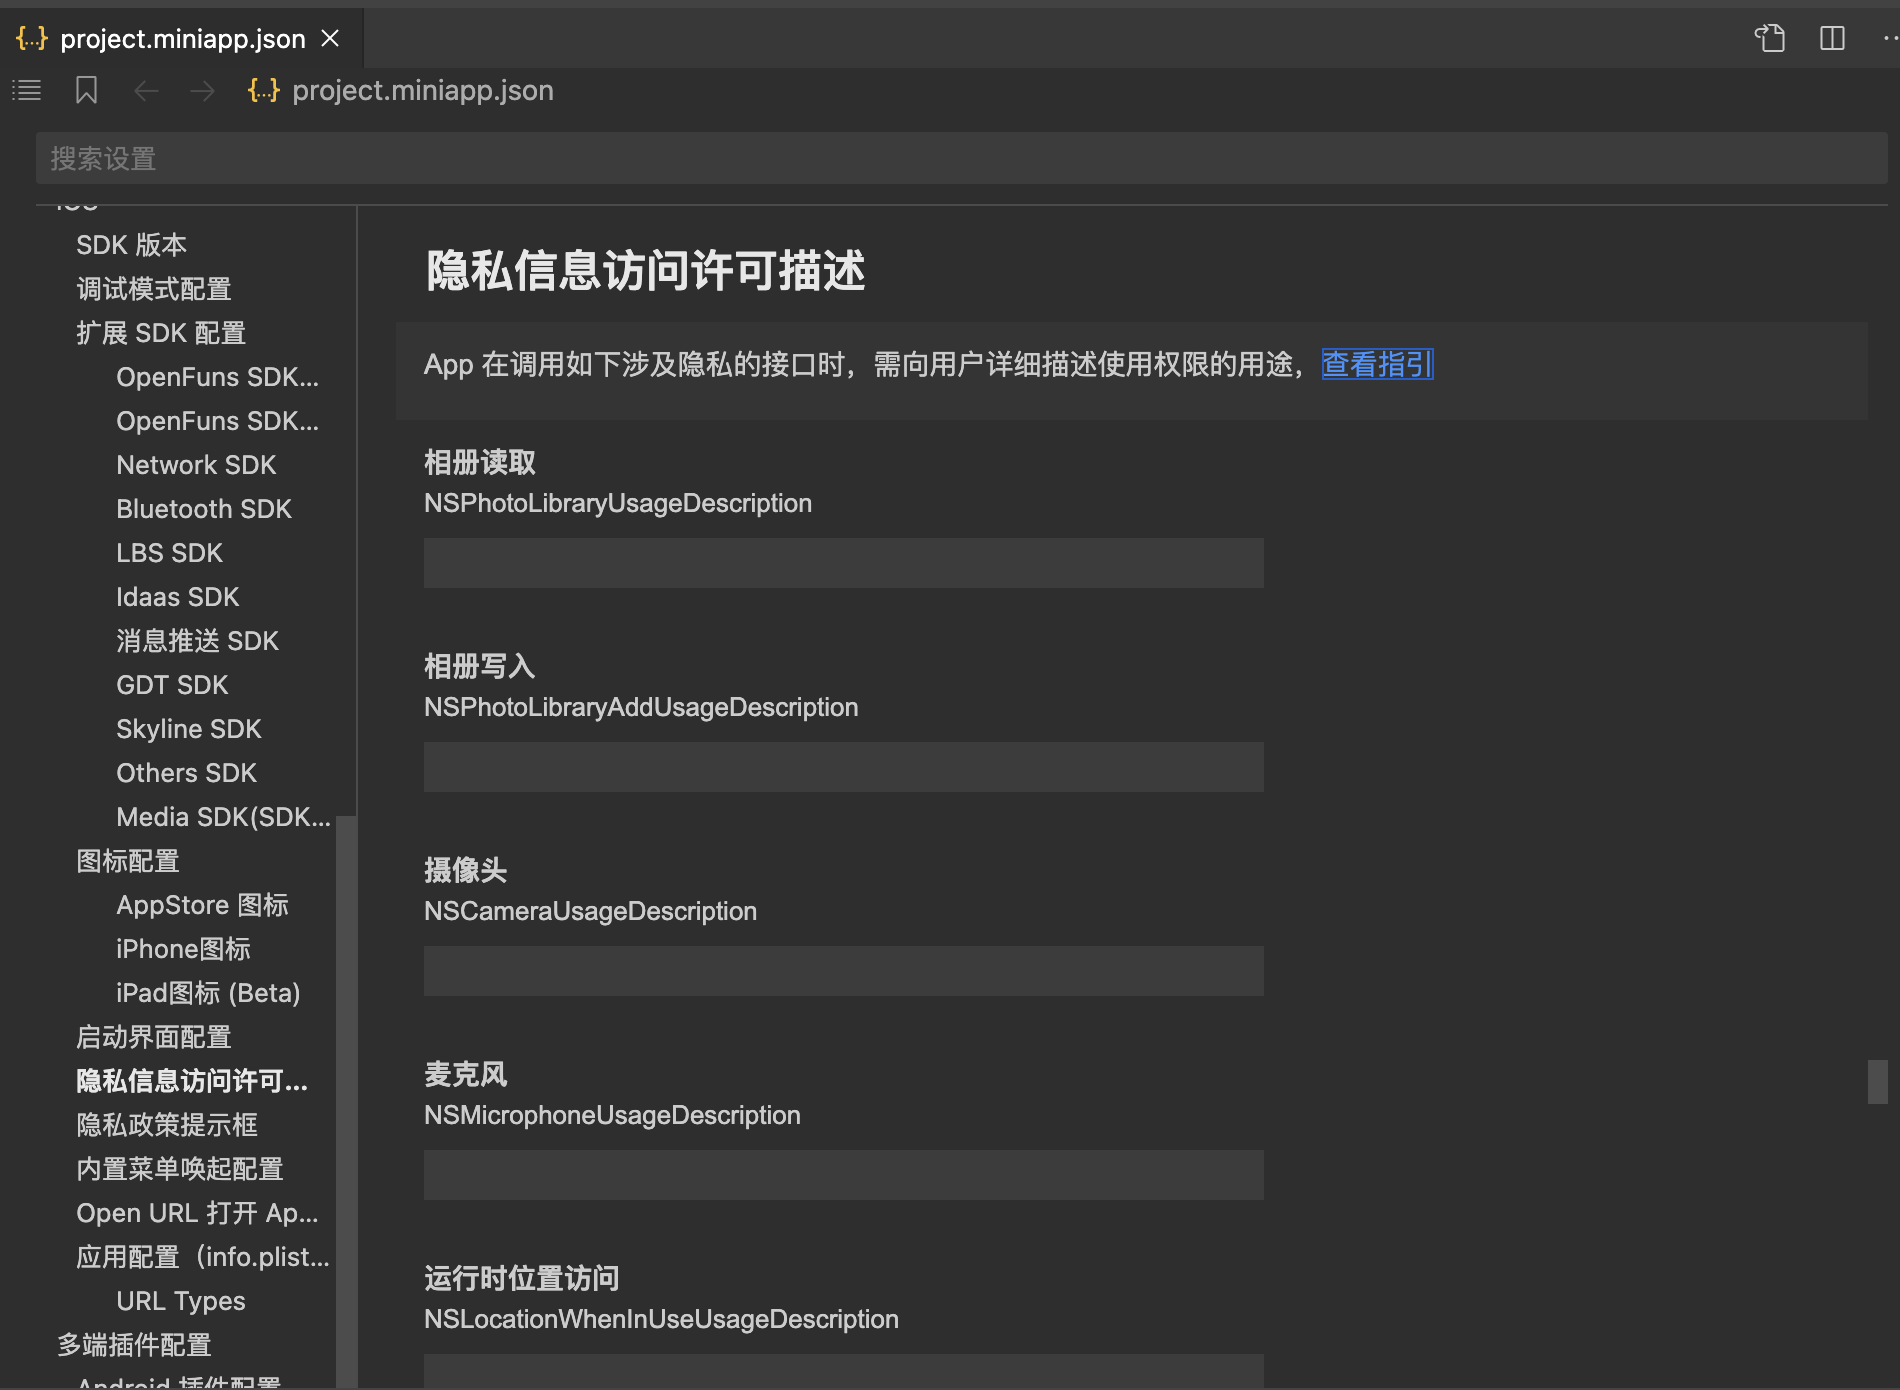Close the project.miniapp.json tab
This screenshot has height=1390, width=1900.
(330, 38)
